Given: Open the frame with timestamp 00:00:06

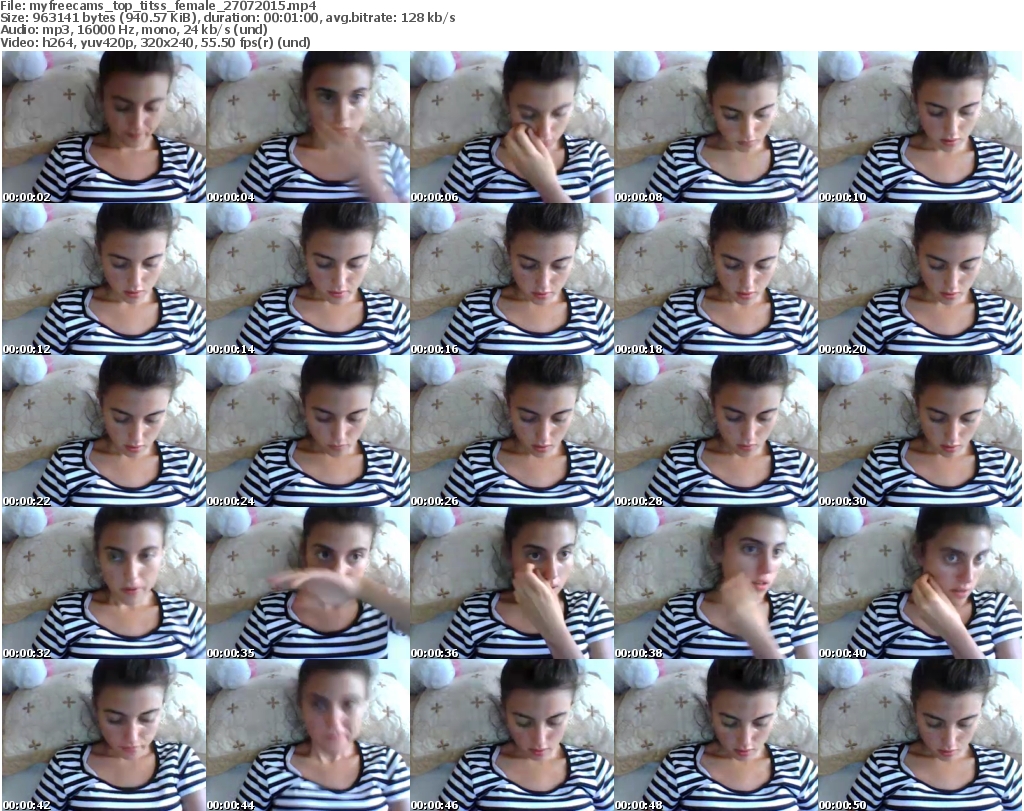Looking at the screenshot, I should (512, 127).
